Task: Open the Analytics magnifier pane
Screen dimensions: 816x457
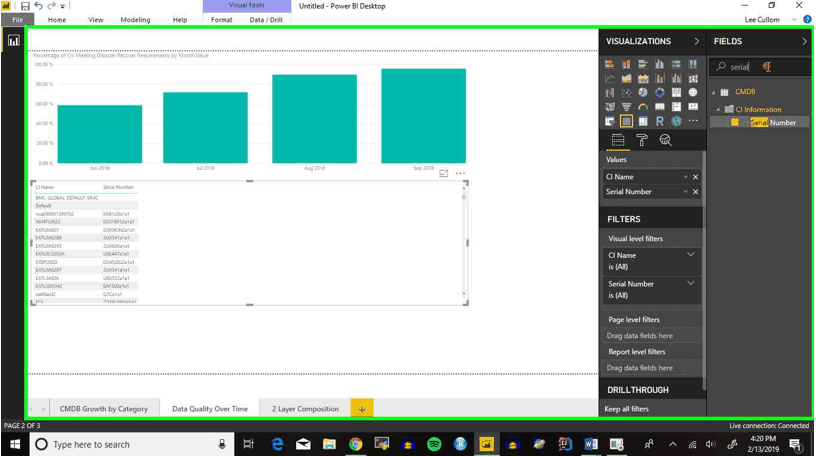Action: 665,140
